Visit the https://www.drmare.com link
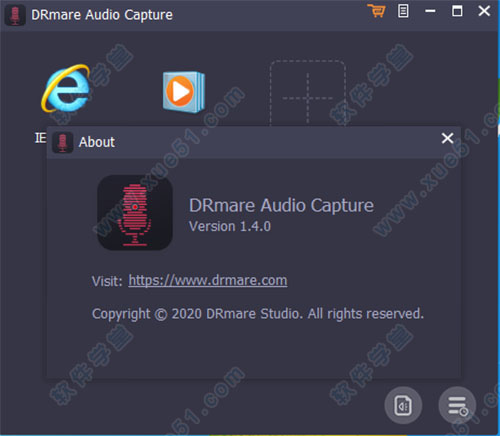This screenshot has width=500, height=436. (208, 281)
